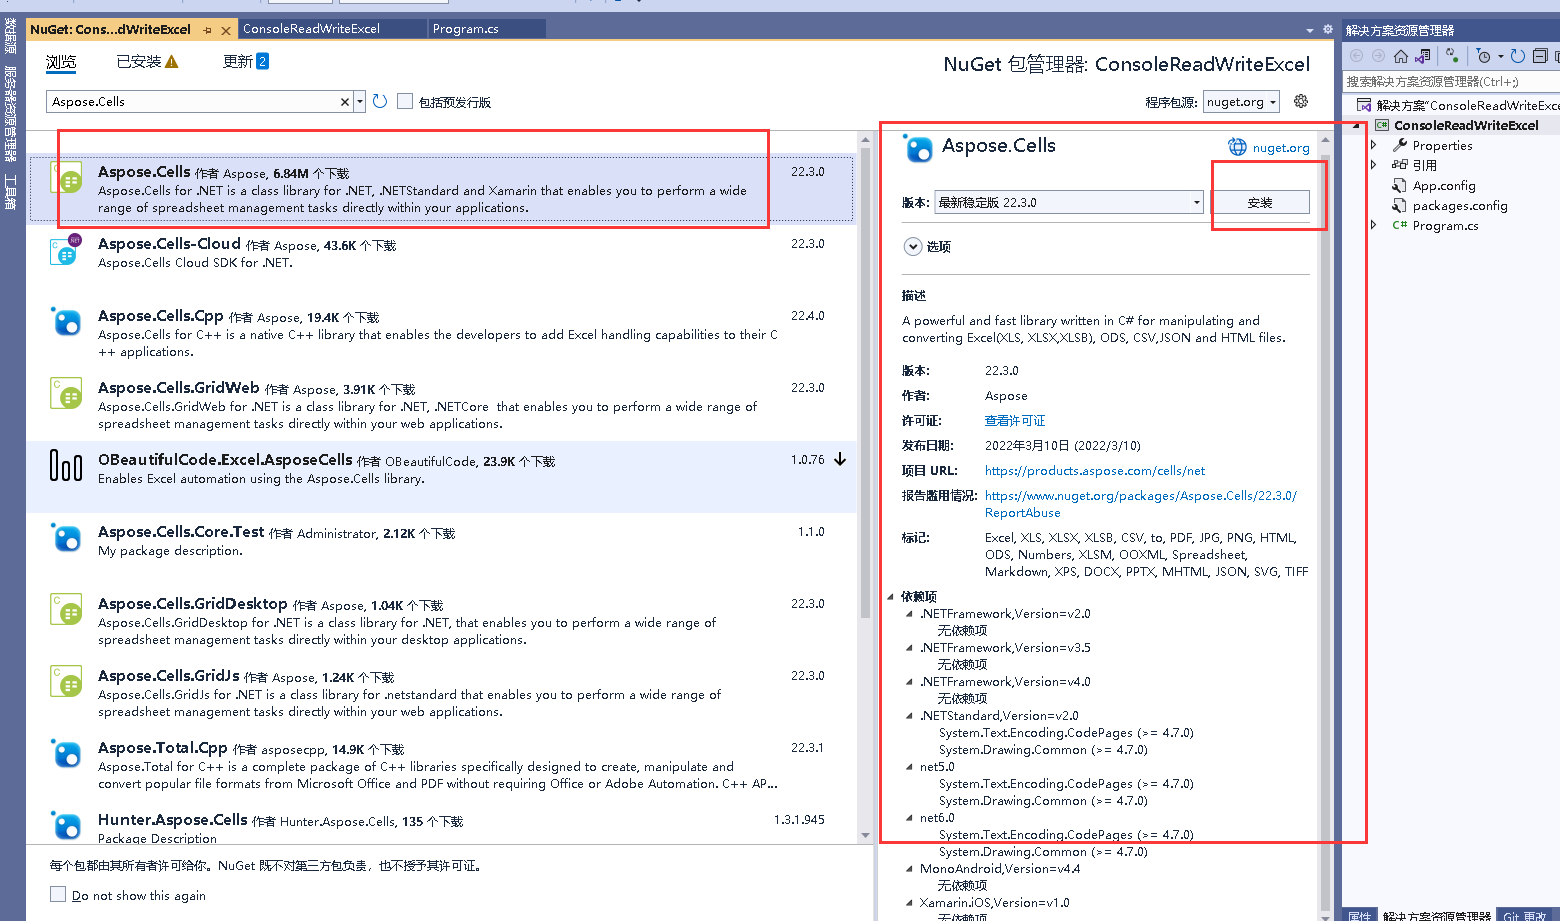Select the OBeautifulCode.Excel.AsposeCells package icon
This screenshot has width=1560, height=921.
click(66, 465)
